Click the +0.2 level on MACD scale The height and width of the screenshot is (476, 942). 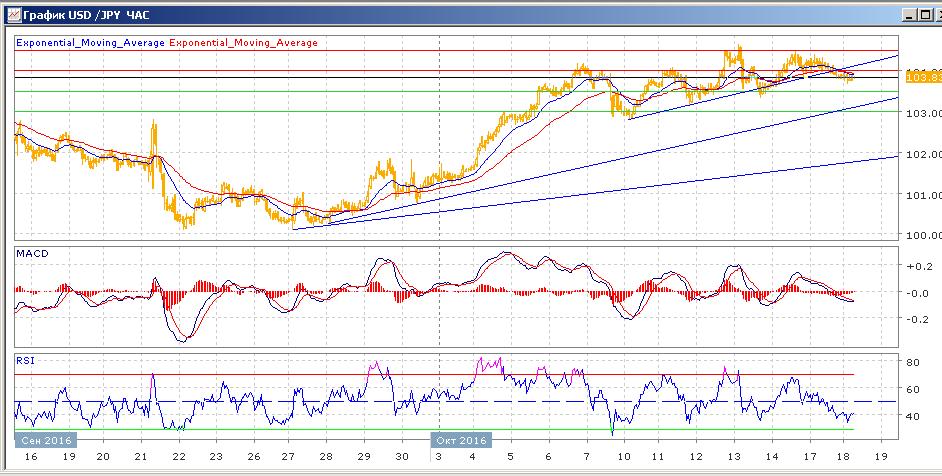(x=916, y=267)
